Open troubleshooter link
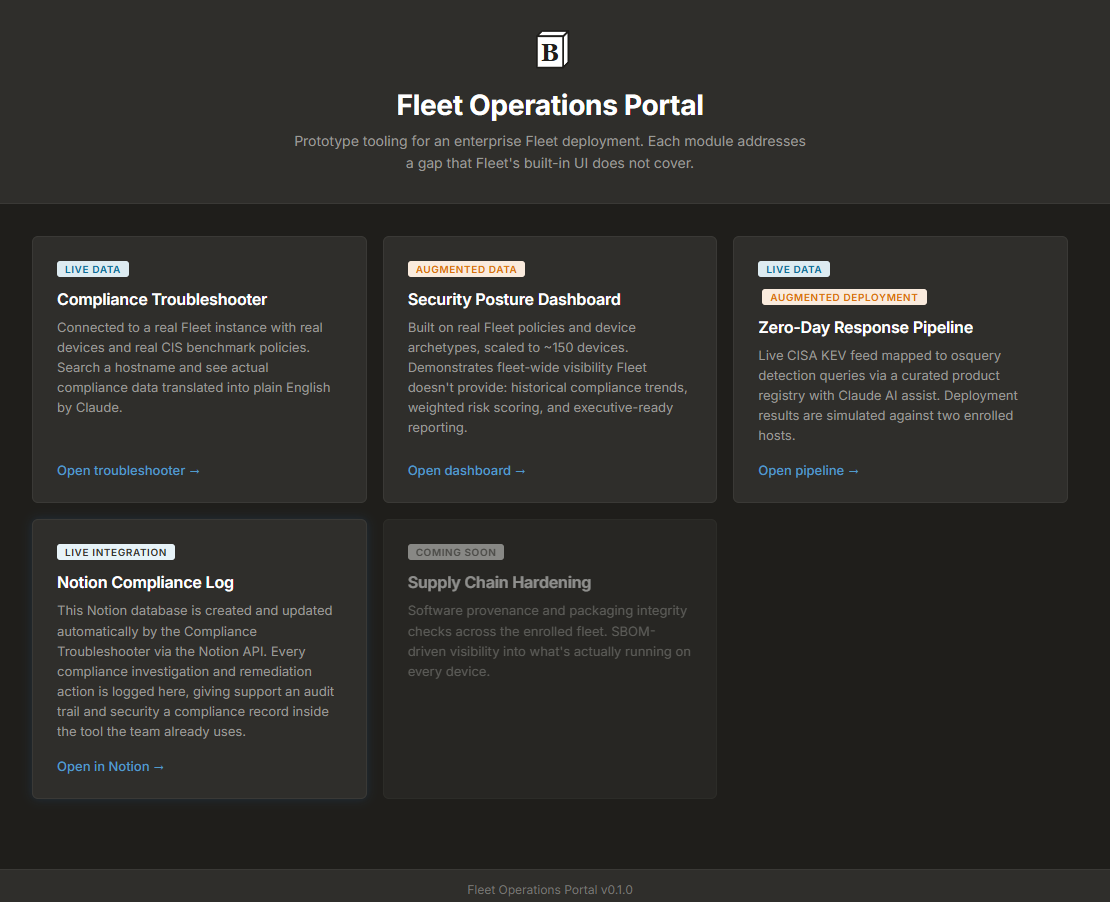This screenshot has width=1110, height=902. point(128,471)
